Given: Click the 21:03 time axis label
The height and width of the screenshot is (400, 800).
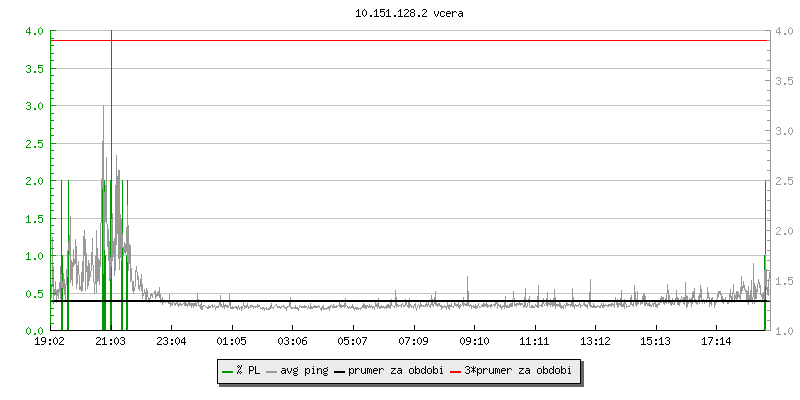Looking at the screenshot, I should (x=110, y=342).
